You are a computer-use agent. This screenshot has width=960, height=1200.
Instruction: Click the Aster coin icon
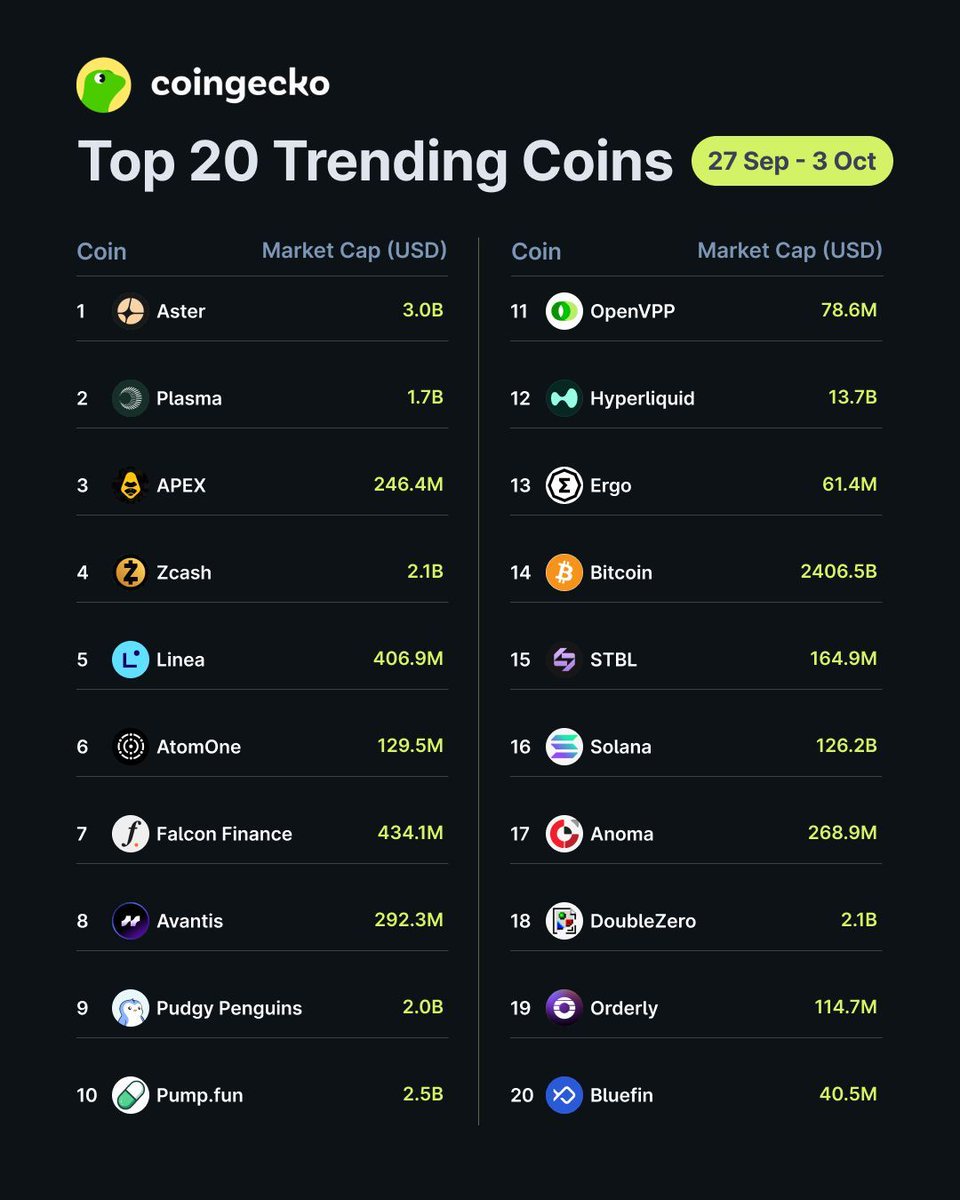pyautogui.click(x=130, y=311)
